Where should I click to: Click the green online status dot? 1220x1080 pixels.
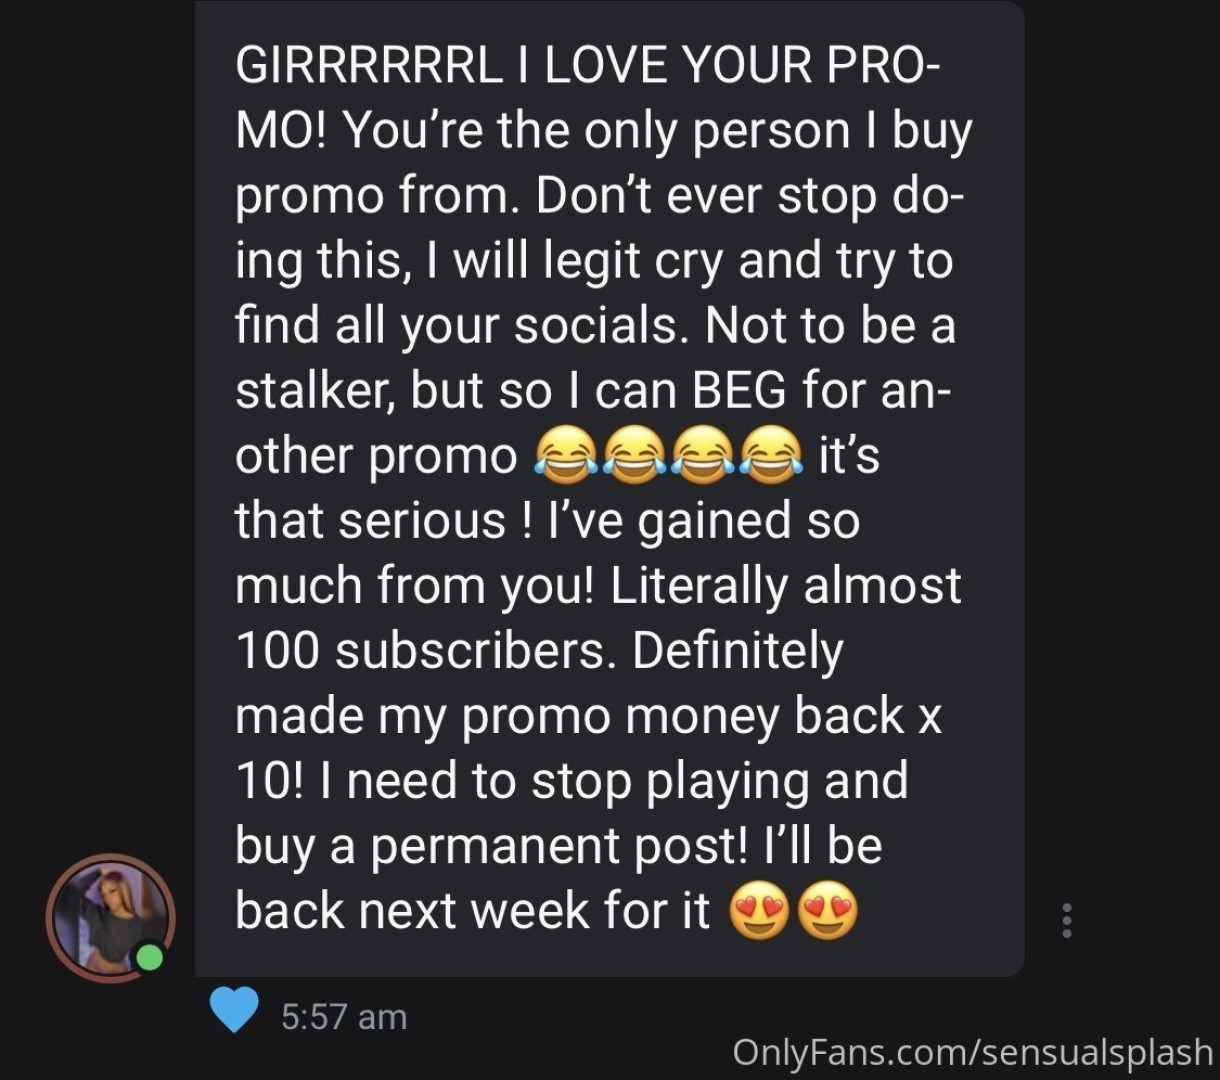(x=149, y=957)
